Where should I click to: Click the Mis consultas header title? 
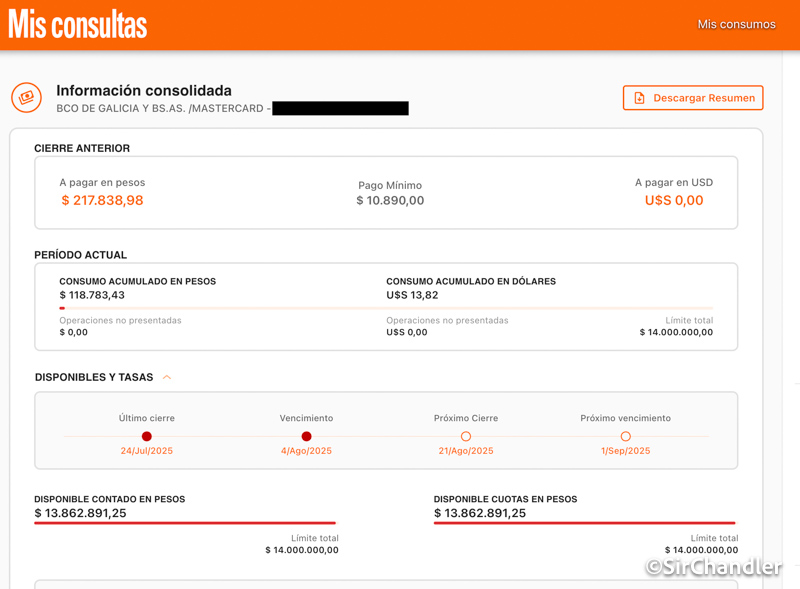point(78,25)
